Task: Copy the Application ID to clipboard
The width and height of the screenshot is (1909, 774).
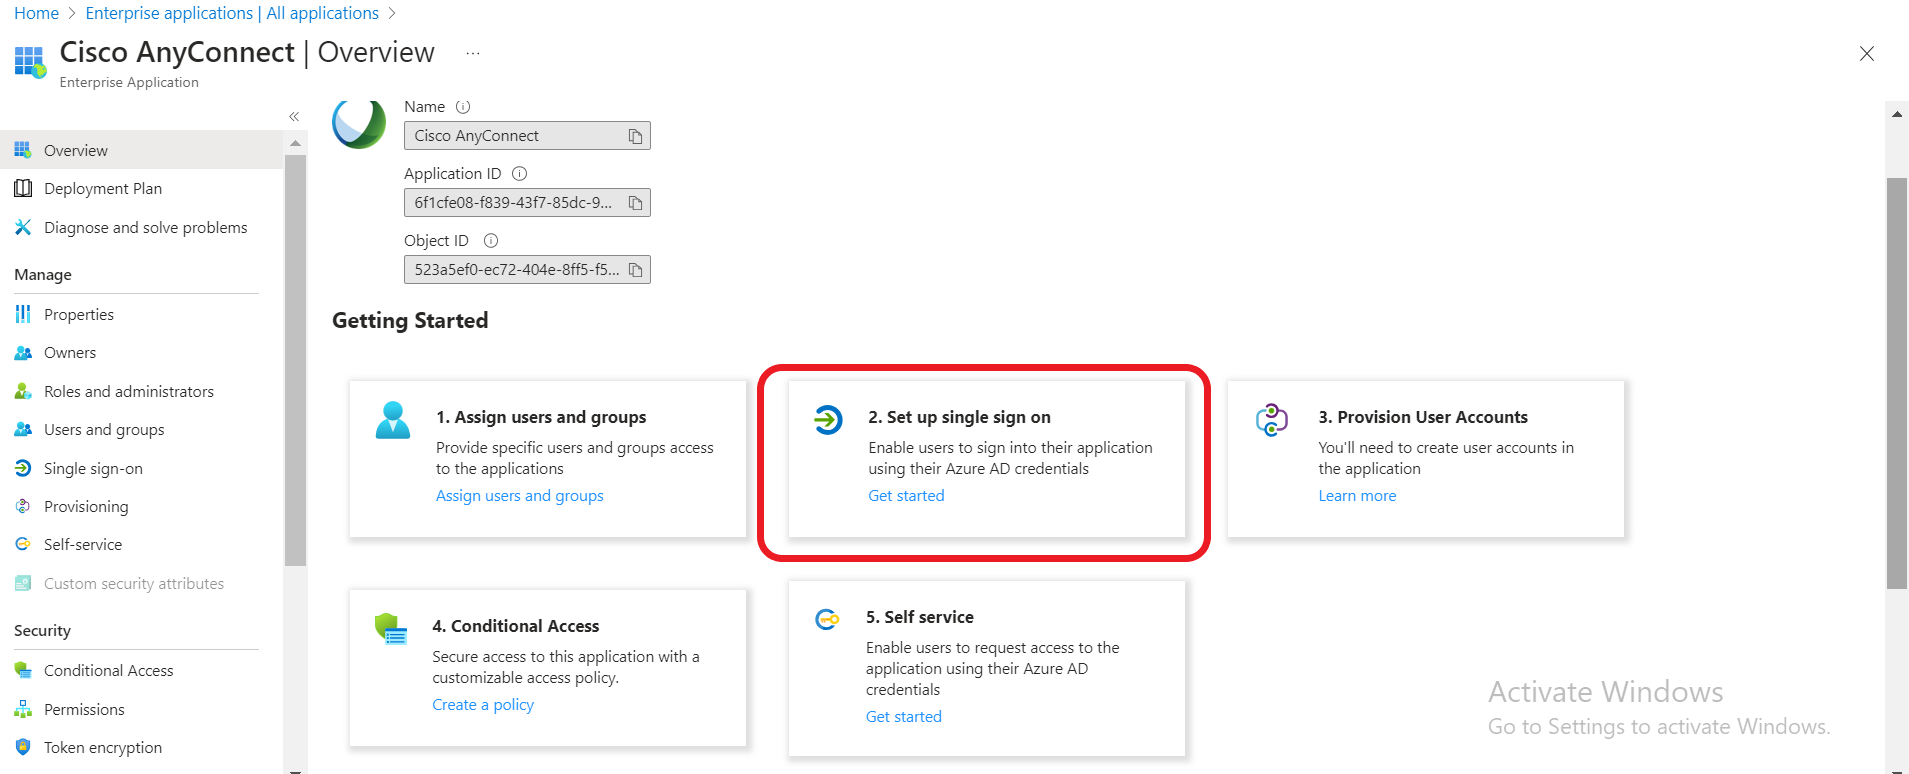Action: (635, 203)
